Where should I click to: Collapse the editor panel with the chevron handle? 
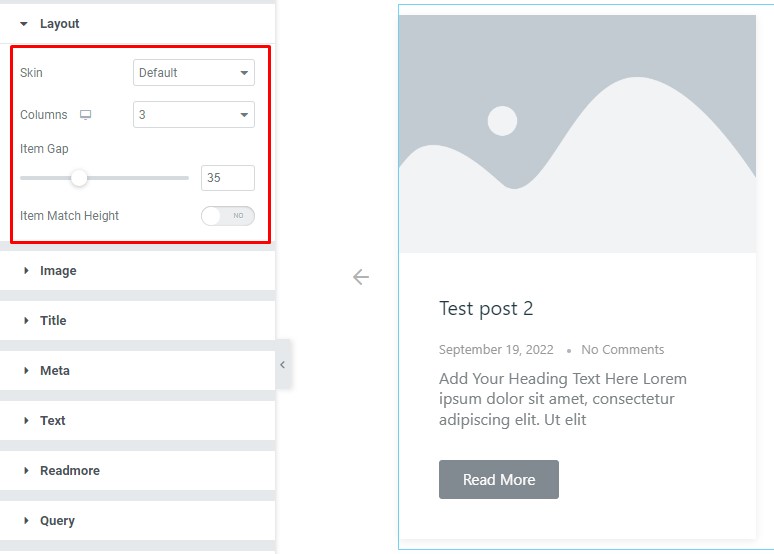coord(282,365)
